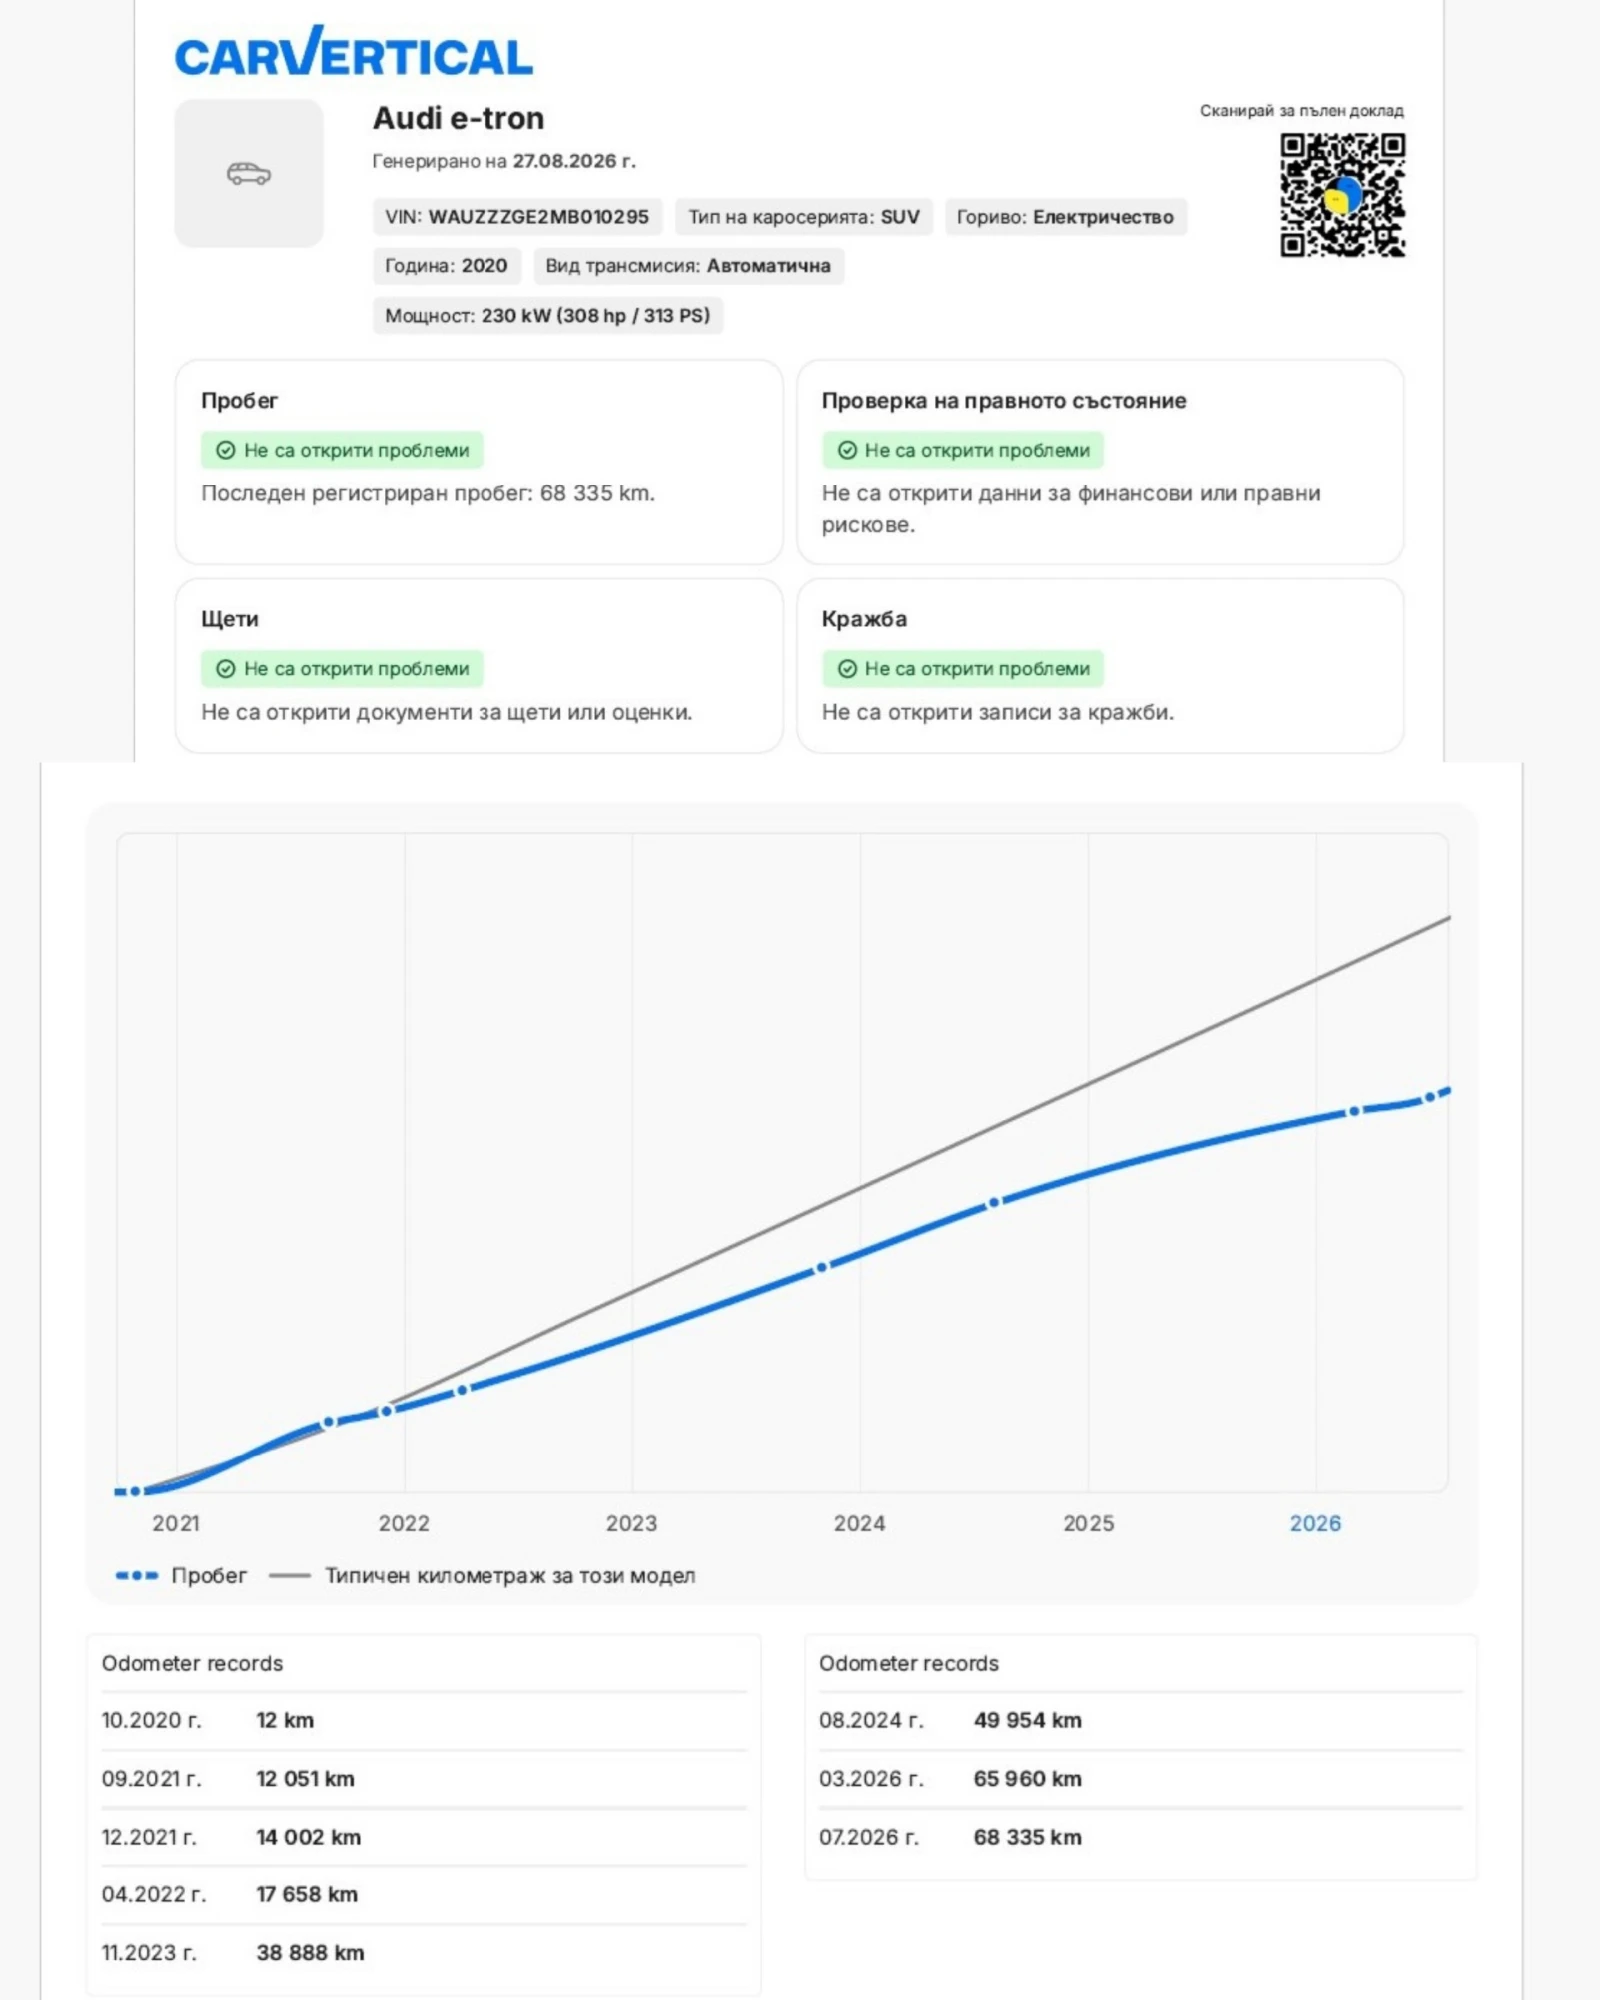The image size is (1600, 2000).
Task: Click the carVertical logo
Action: click(x=354, y=52)
